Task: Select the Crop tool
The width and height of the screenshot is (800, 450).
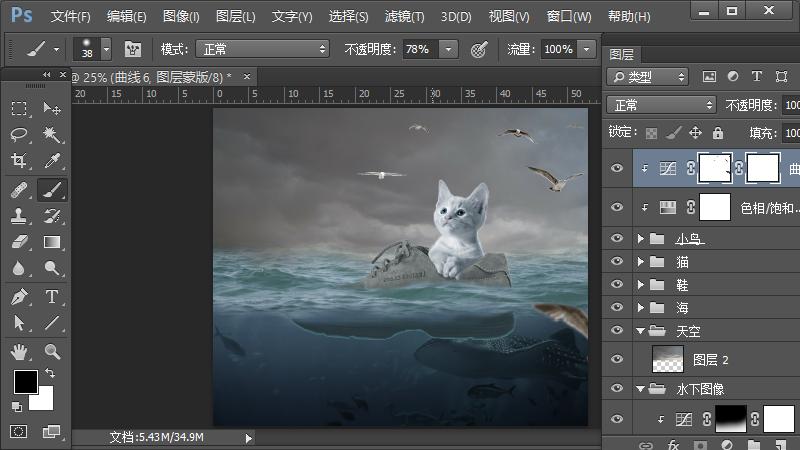Action: click(19, 161)
